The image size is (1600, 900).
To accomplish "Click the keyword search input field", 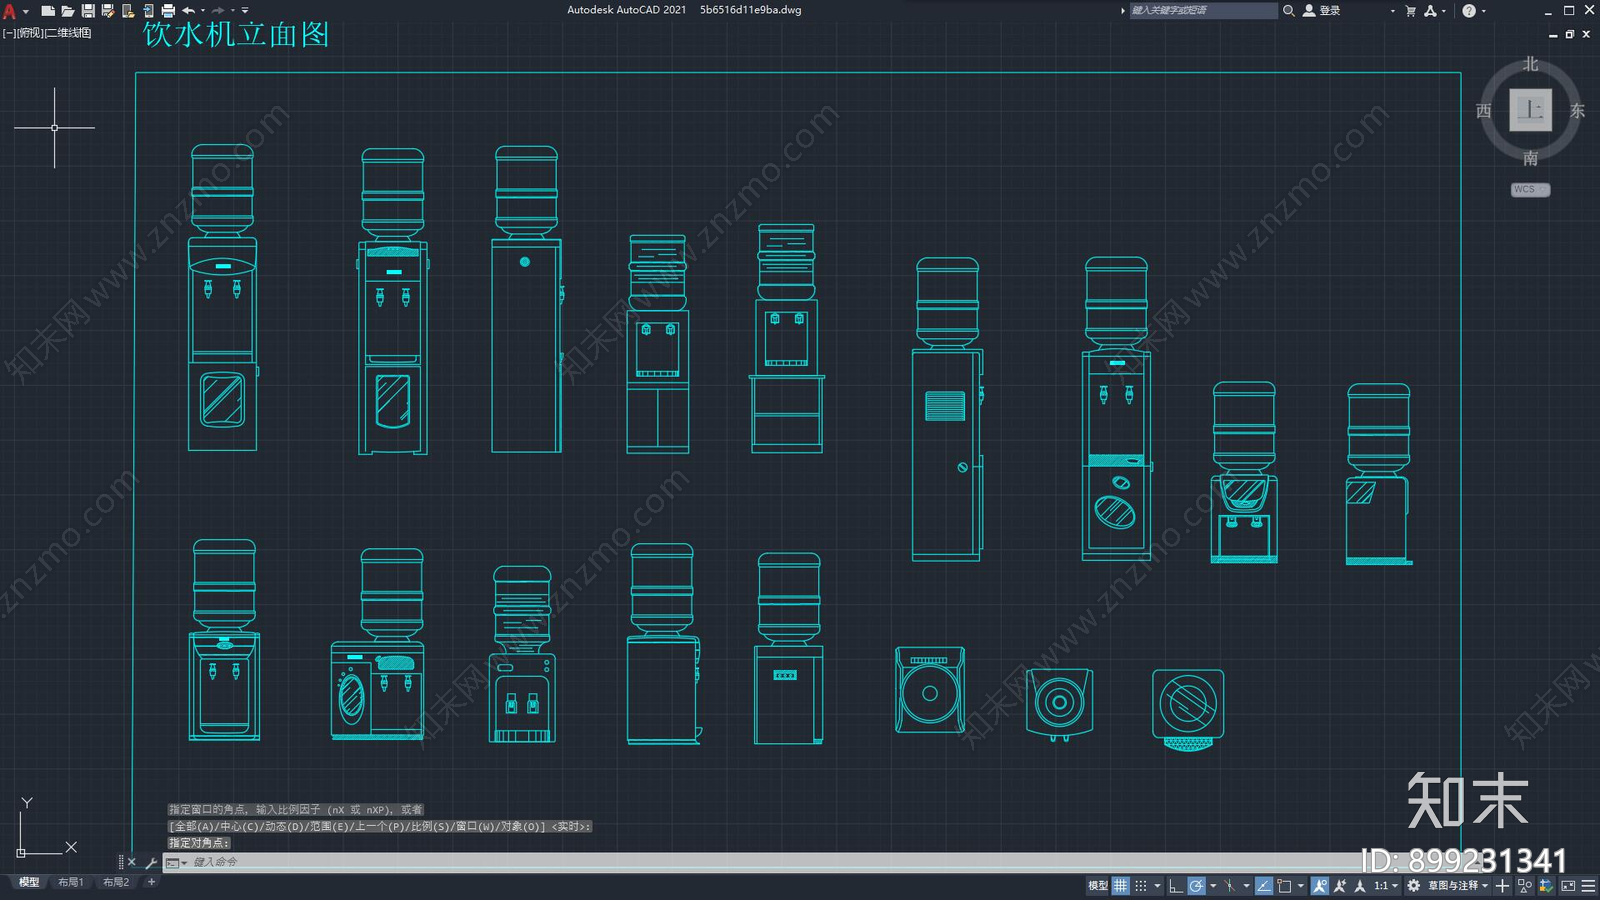I will click(1203, 10).
